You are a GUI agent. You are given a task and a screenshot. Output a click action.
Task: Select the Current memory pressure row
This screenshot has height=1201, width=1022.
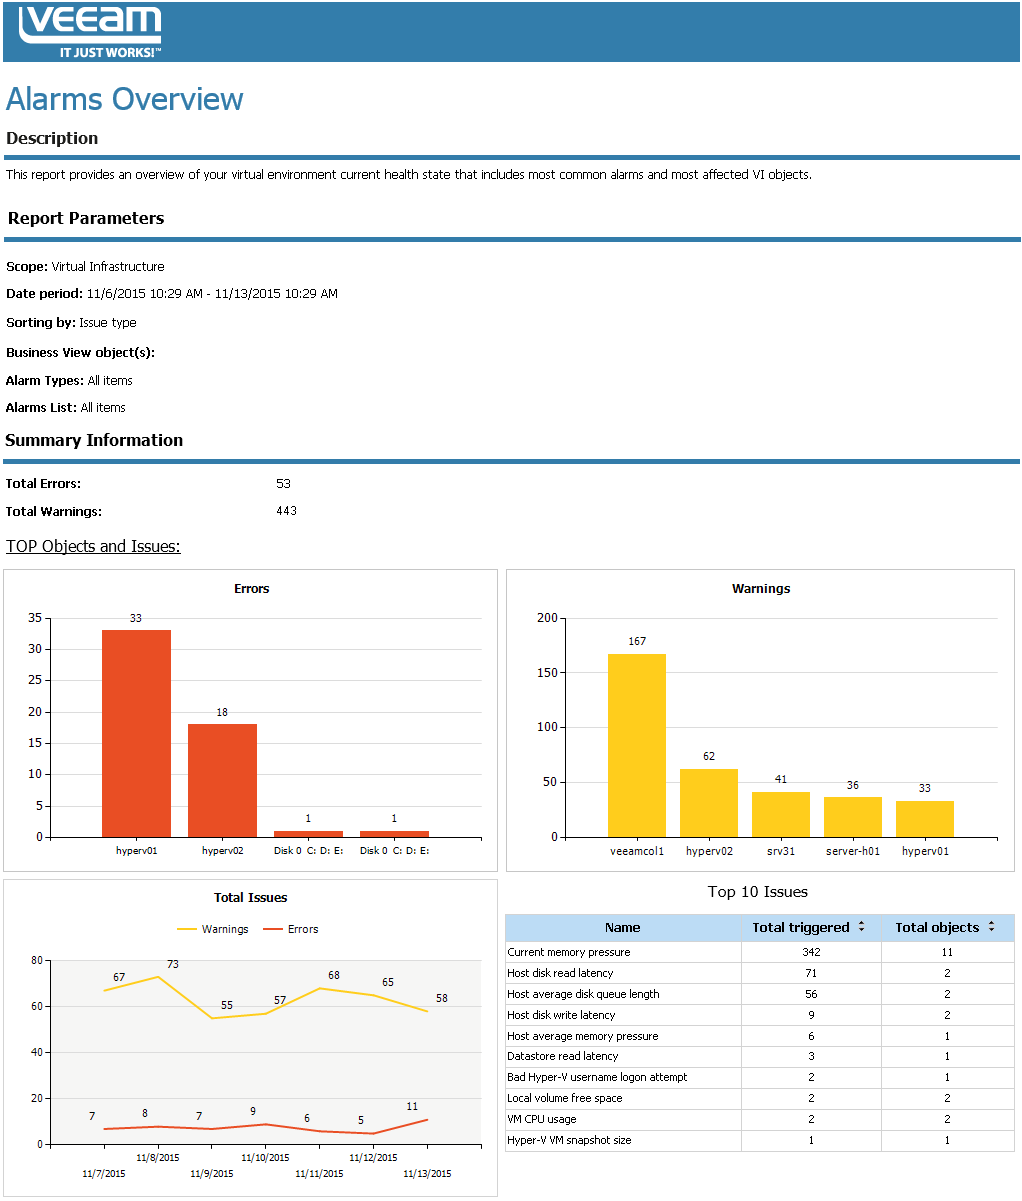pyautogui.click(x=760, y=952)
